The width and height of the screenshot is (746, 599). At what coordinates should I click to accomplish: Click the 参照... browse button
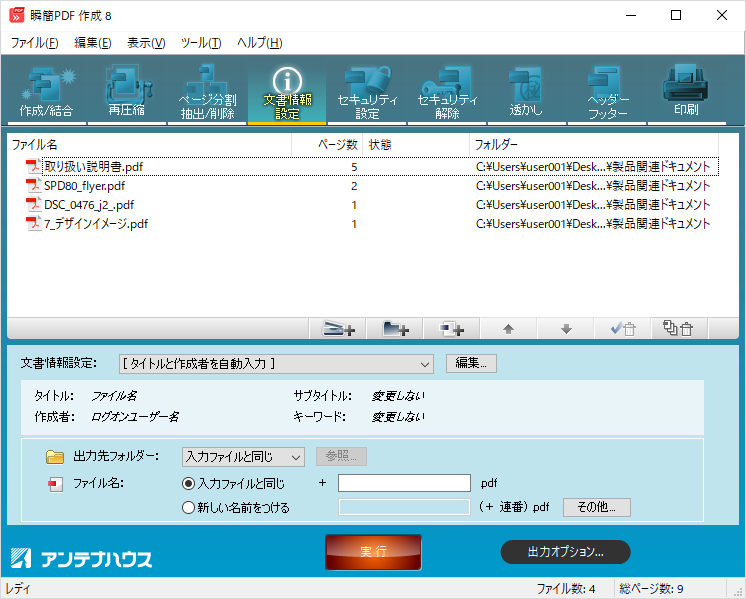point(341,456)
